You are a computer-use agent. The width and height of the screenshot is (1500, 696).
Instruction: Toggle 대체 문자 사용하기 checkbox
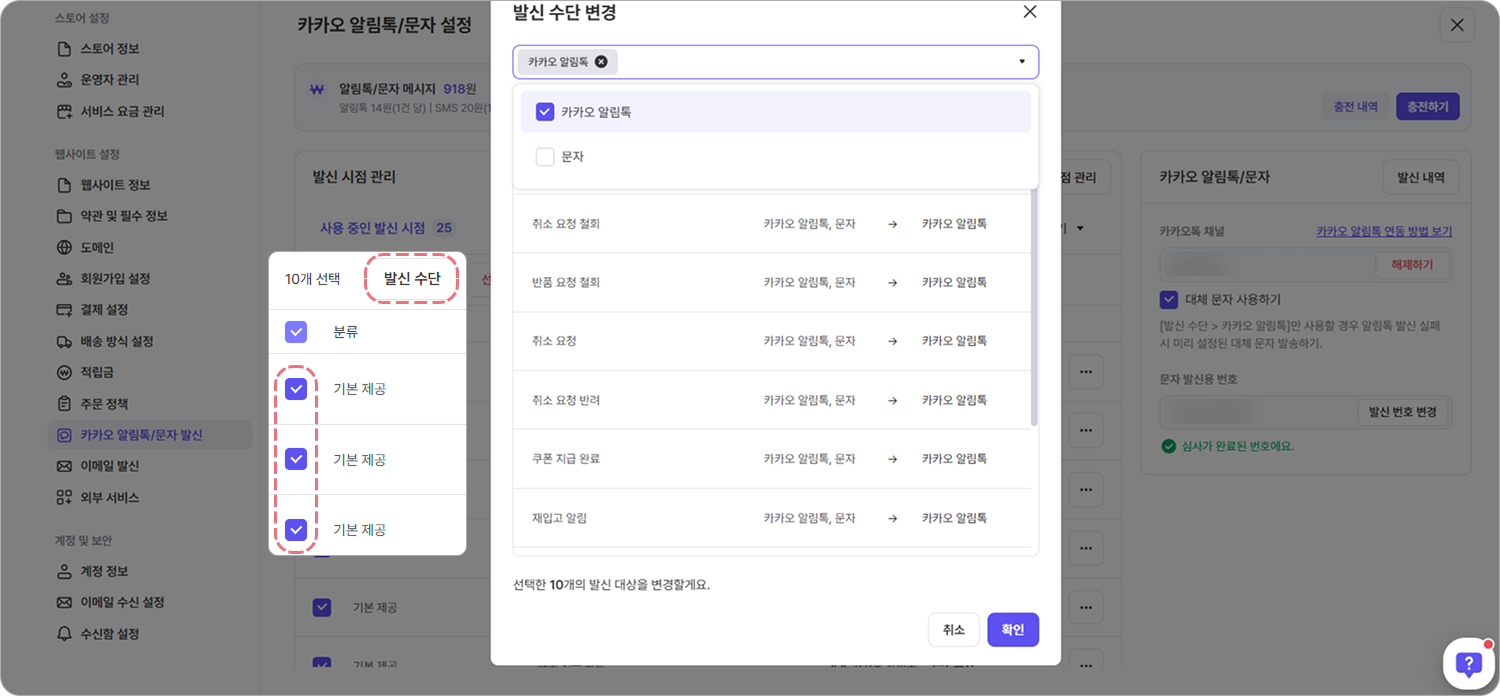tap(1169, 299)
